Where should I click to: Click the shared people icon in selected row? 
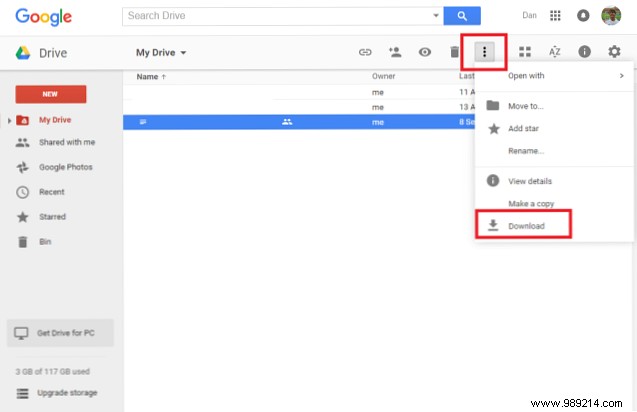pos(287,122)
